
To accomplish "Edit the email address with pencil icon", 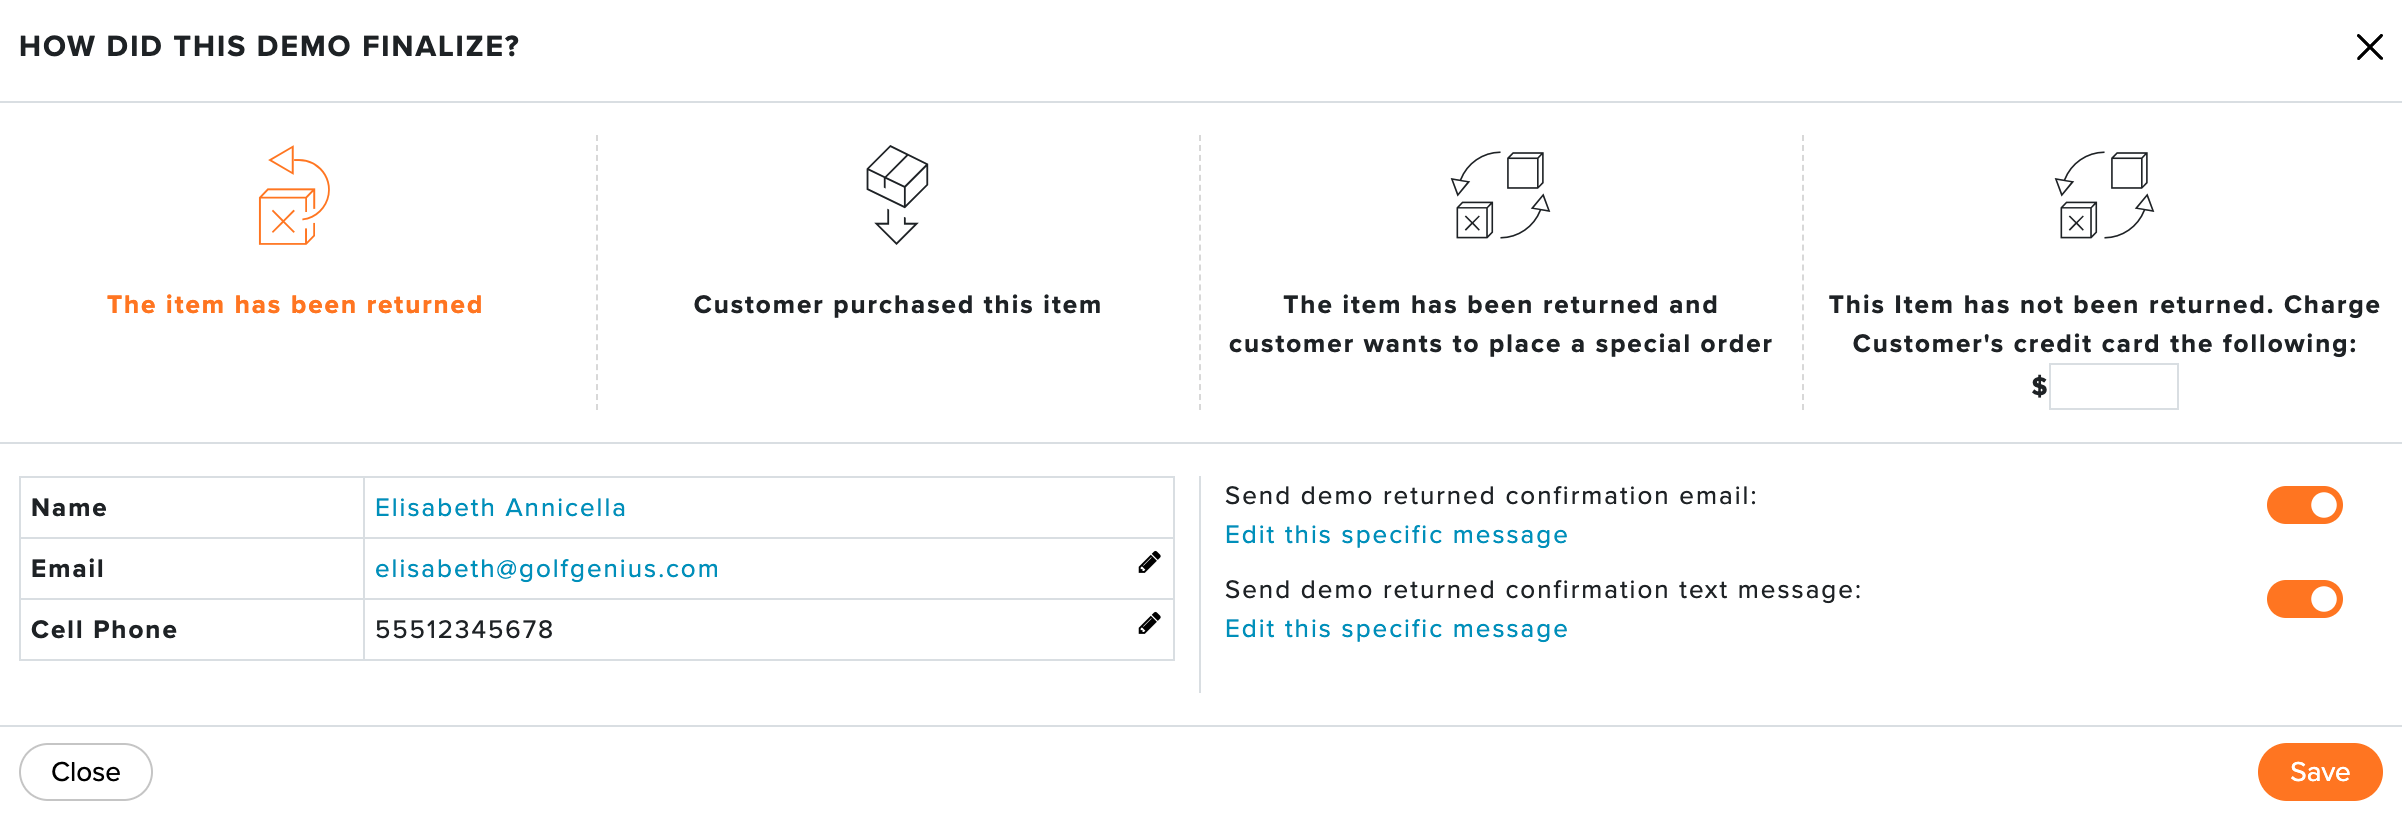I will coord(1149,563).
